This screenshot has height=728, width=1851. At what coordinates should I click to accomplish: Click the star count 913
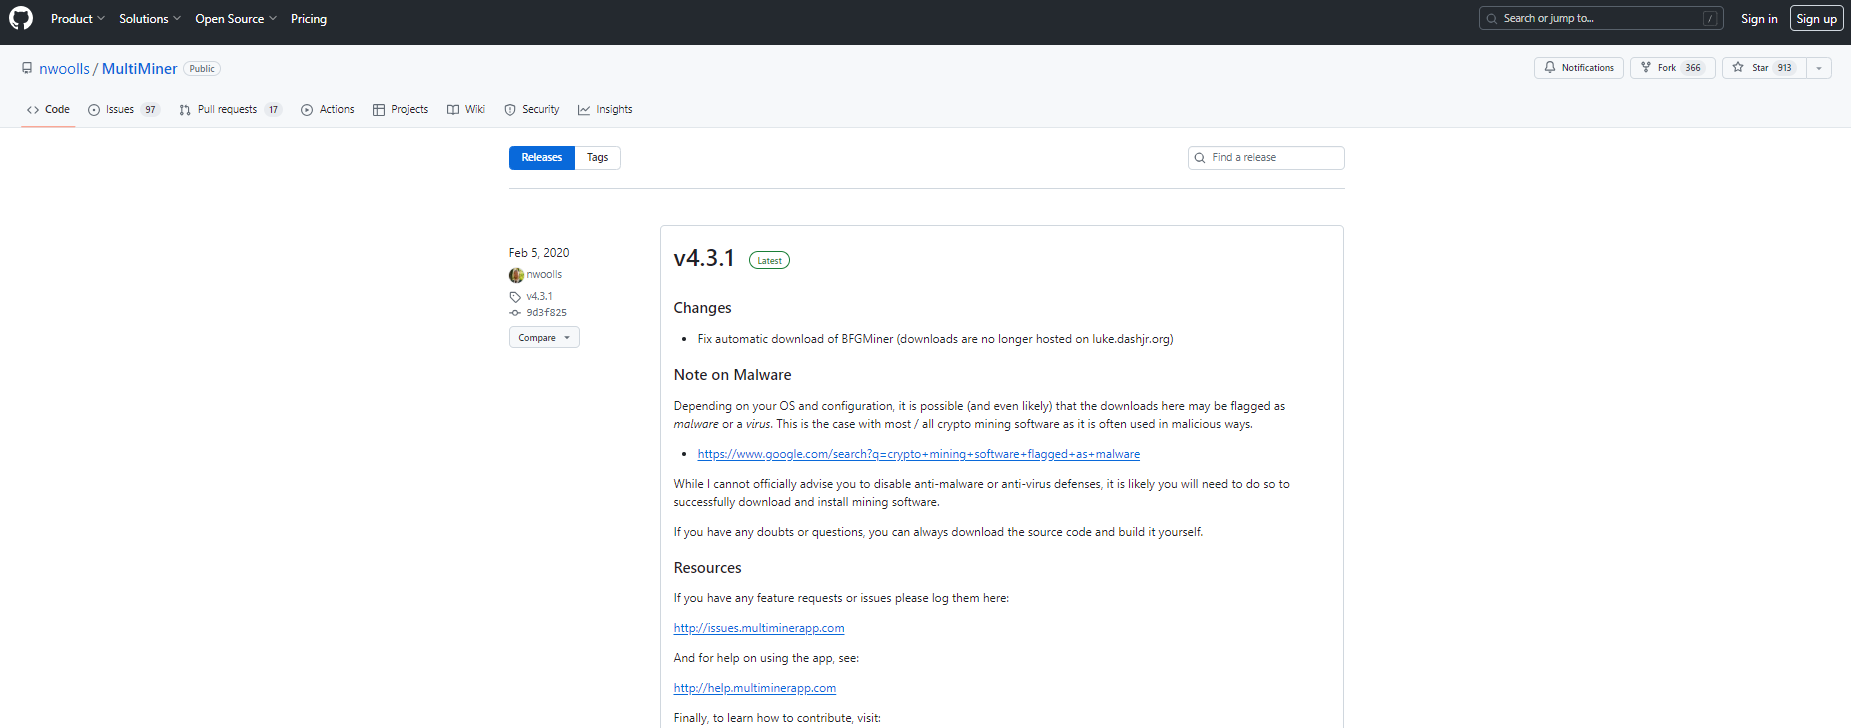point(1785,68)
